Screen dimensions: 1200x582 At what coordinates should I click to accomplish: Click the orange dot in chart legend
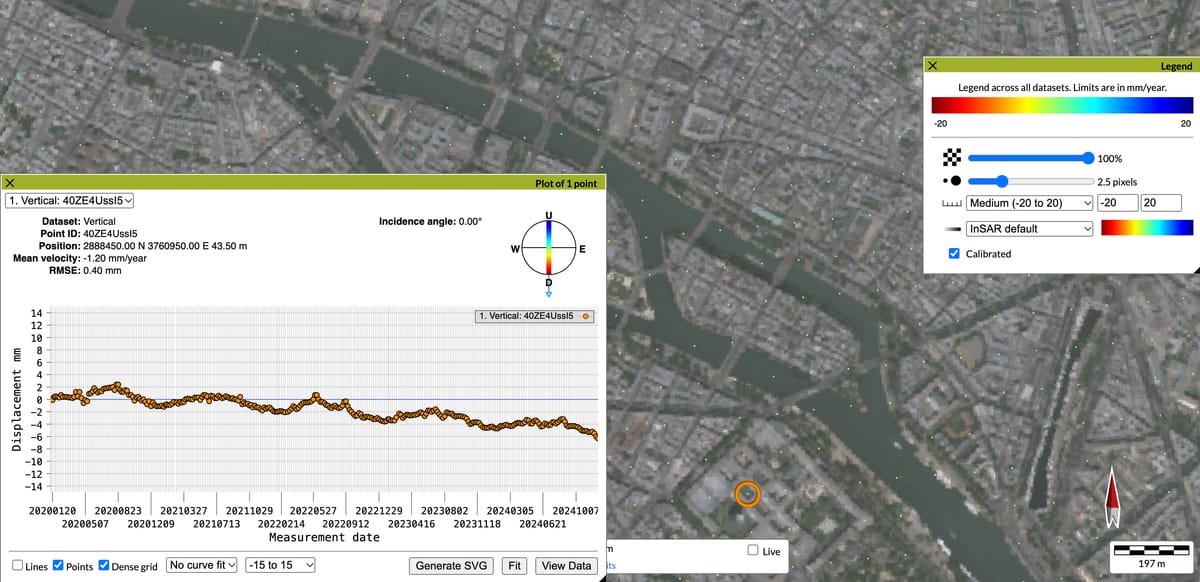(586, 316)
